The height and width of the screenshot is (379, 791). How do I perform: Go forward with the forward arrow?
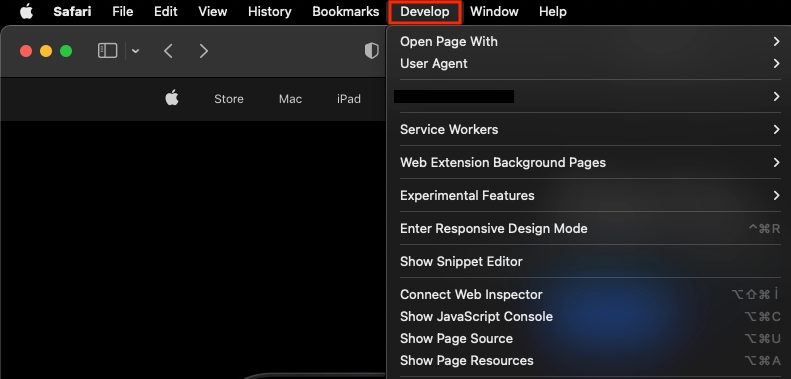(x=203, y=51)
